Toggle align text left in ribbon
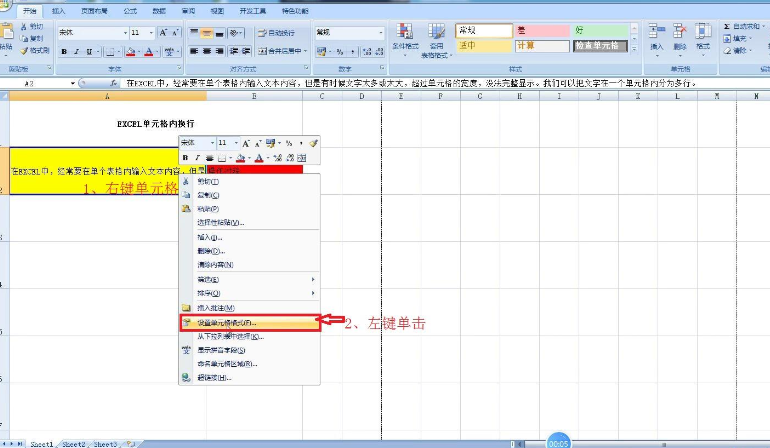The width and height of the screenshot is (770, 448). coord(194,51)
